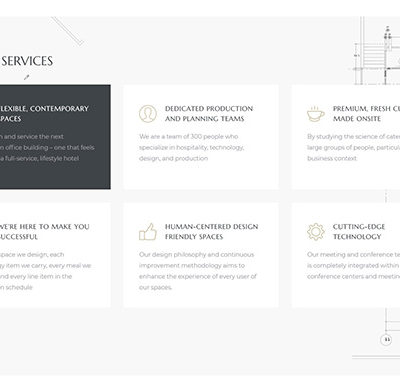
Task: Click the gear icon beside Cutting-Edge Technology
Action: [x=316, y=232]
